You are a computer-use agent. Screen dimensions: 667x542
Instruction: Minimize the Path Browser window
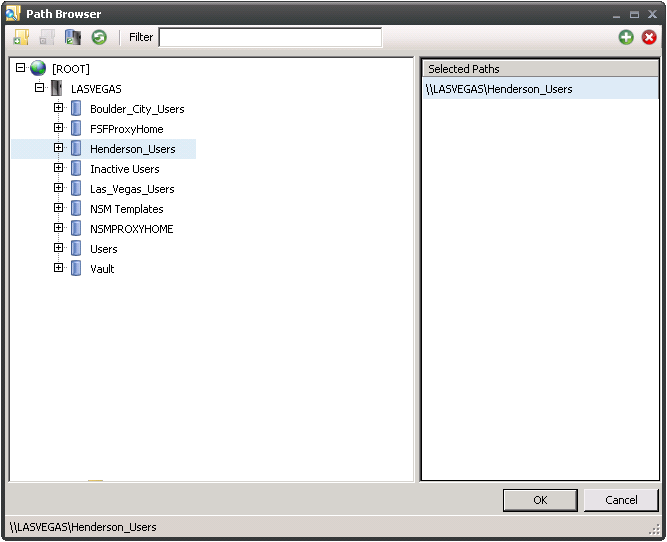[x=616, y=14]
